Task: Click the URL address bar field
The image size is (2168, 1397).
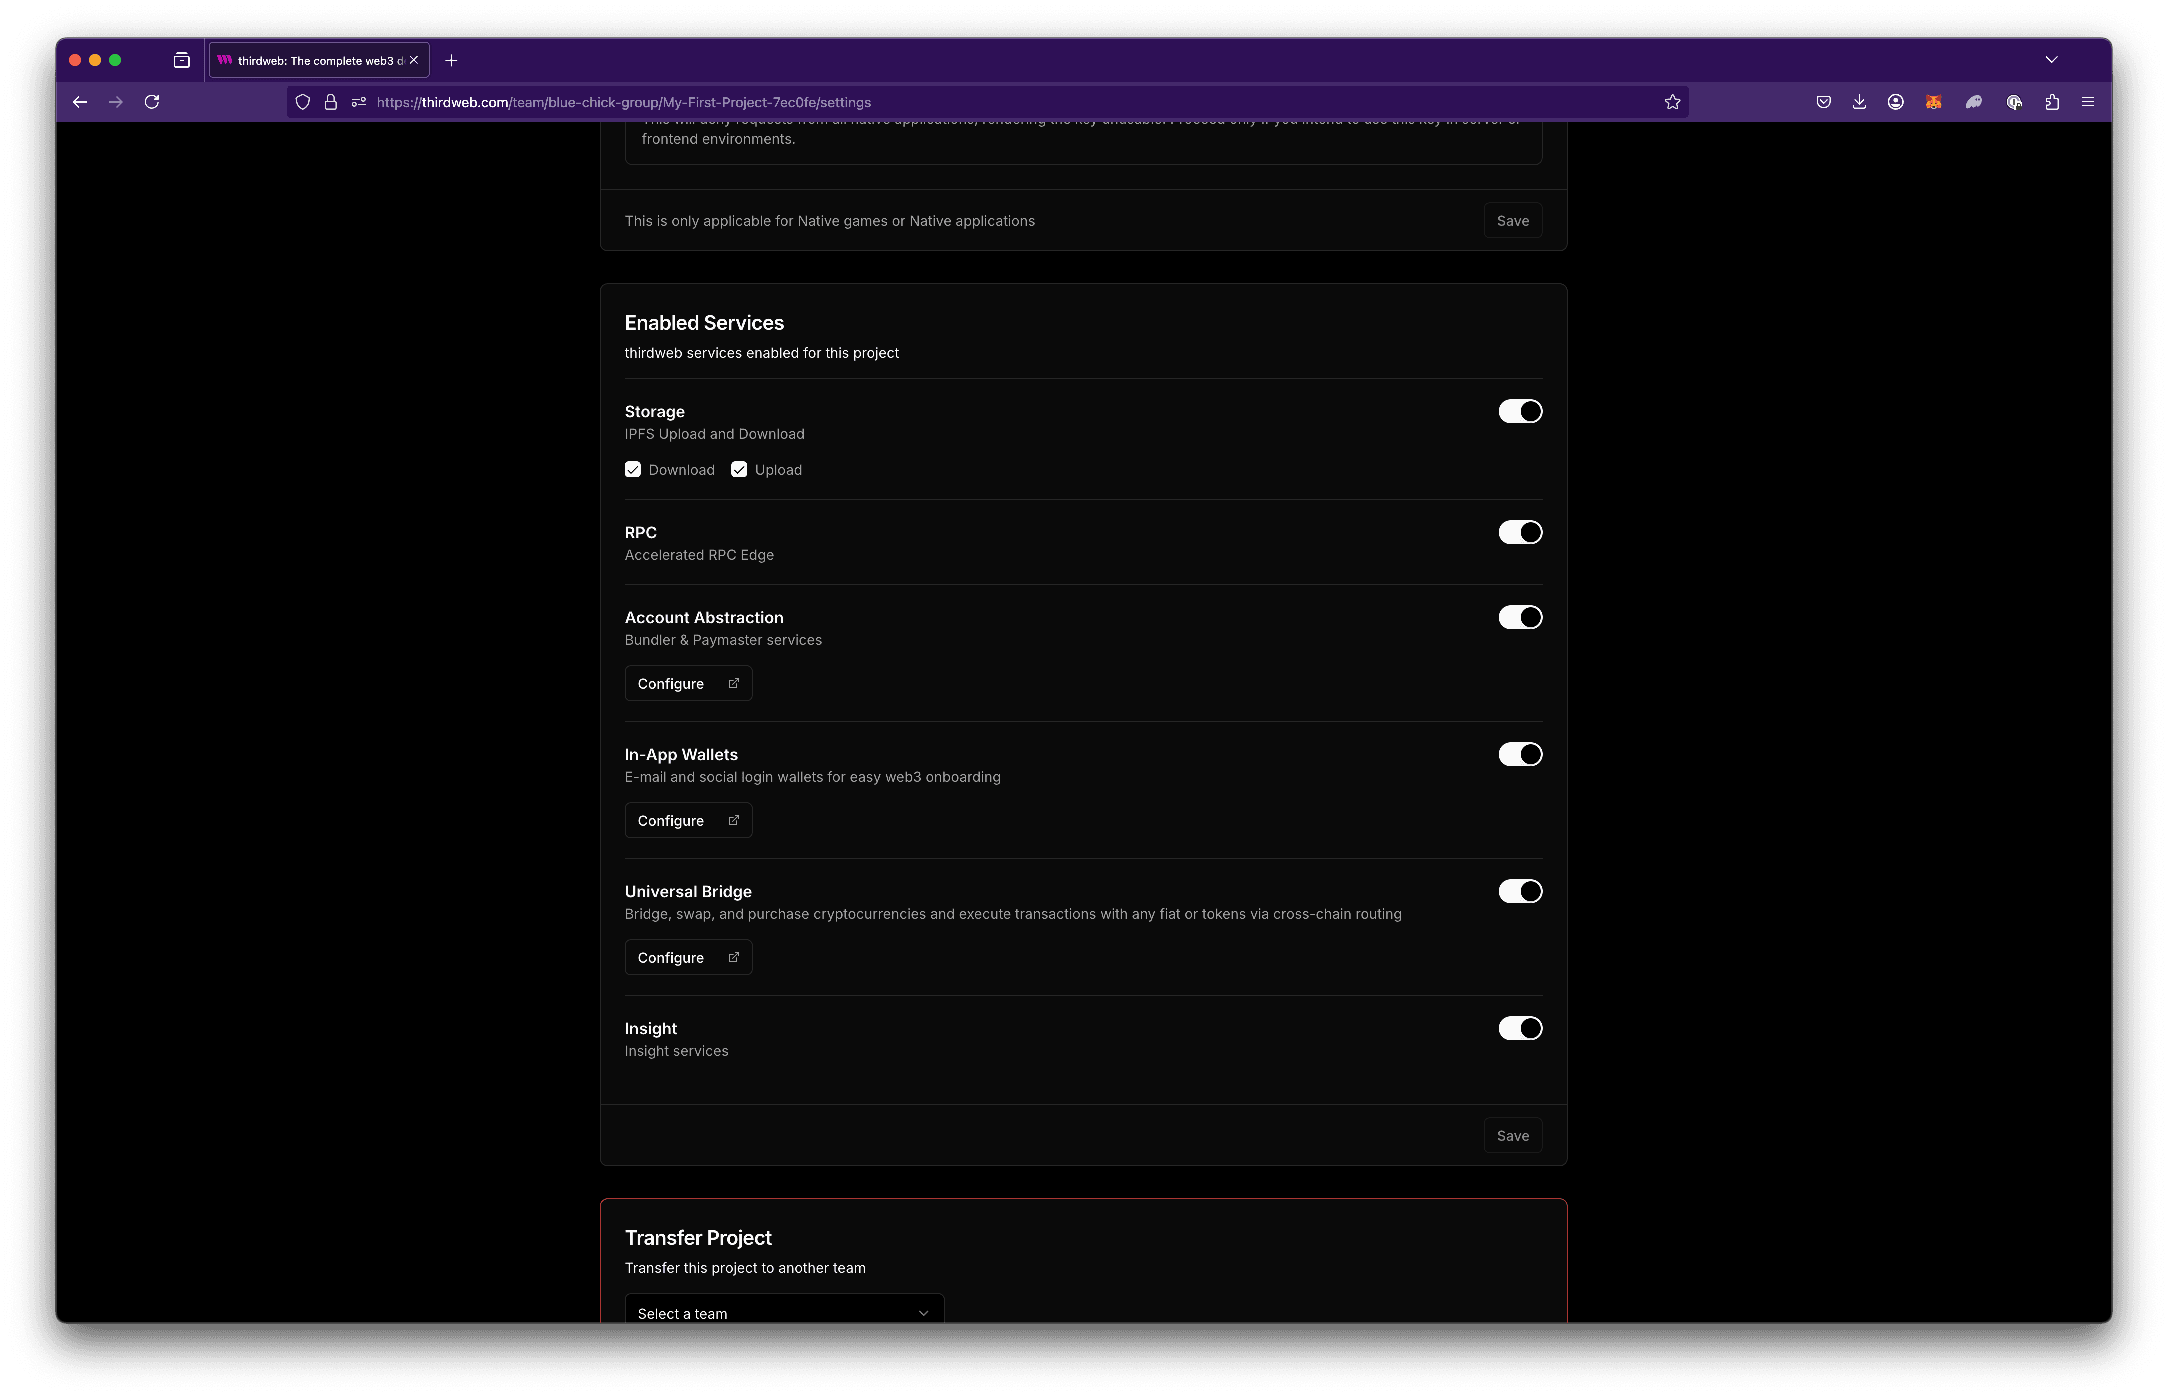Action: pyautogui.click(x=1000, y=102)
